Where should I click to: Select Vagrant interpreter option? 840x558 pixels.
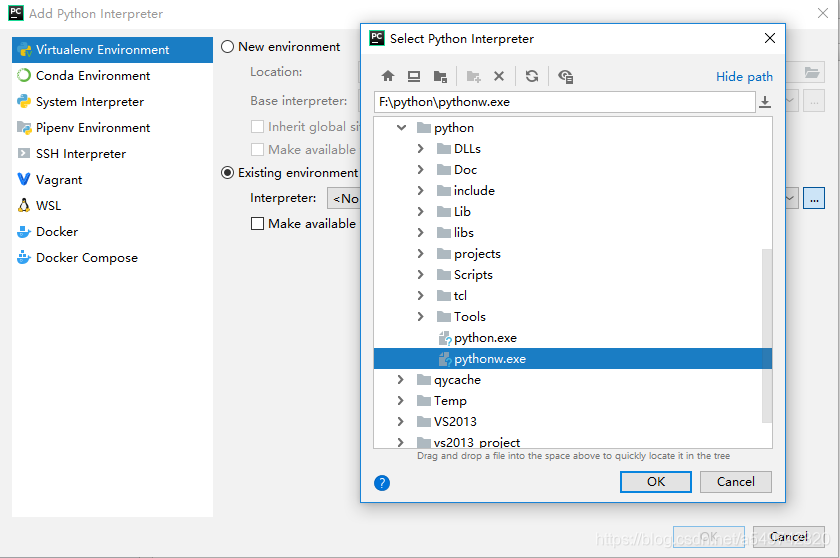point(112,179)
